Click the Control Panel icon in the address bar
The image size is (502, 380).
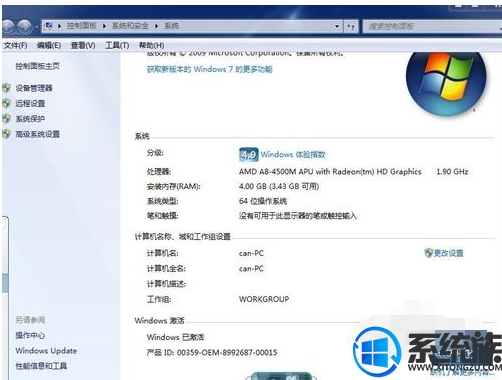click(x=49, y=25)
